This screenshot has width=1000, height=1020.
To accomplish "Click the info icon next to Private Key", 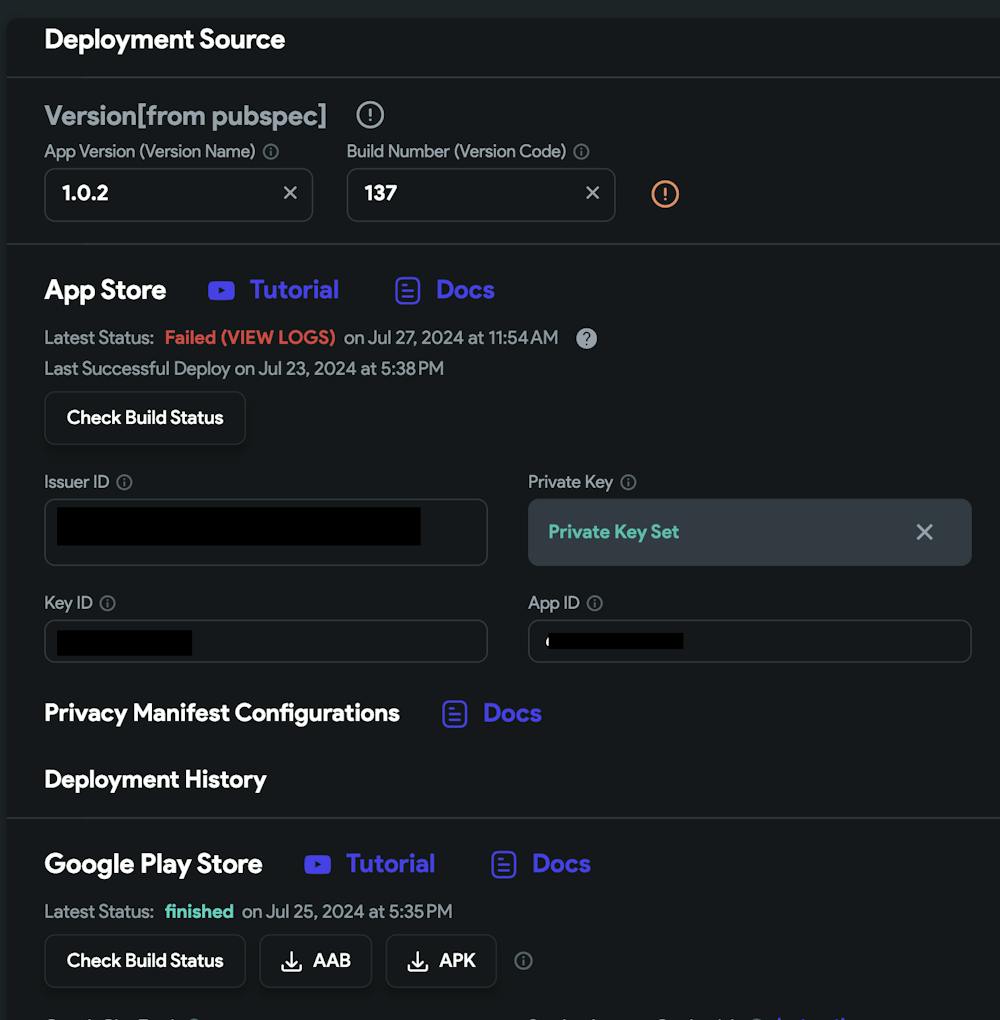I will tap(628, 482).
